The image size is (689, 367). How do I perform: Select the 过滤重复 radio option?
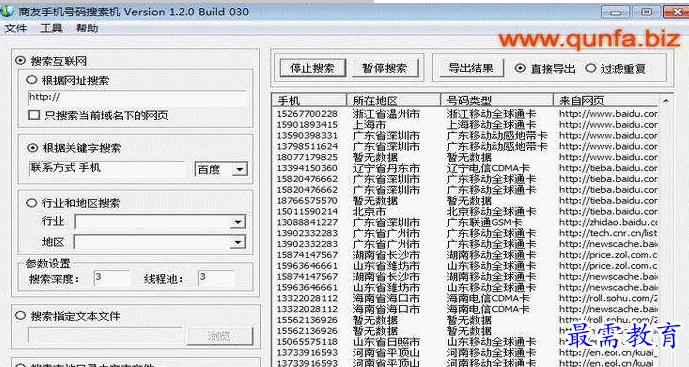[x=591, y=69]
